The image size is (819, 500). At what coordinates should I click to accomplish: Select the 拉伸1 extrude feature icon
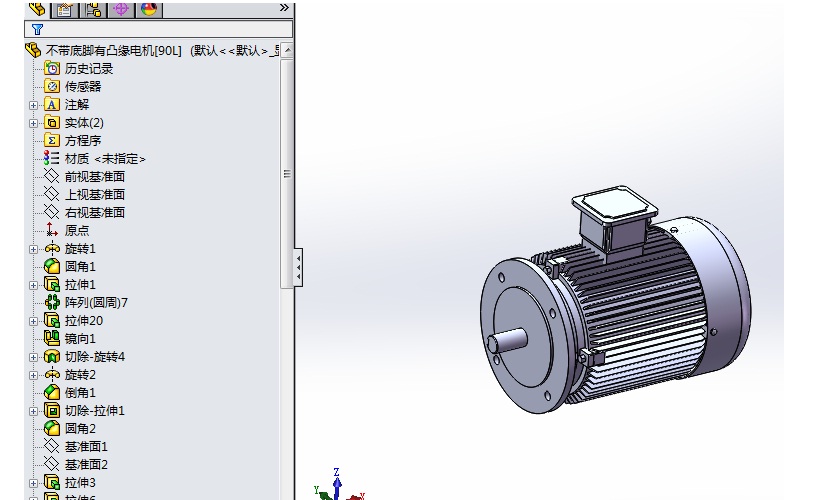[52, 284]
